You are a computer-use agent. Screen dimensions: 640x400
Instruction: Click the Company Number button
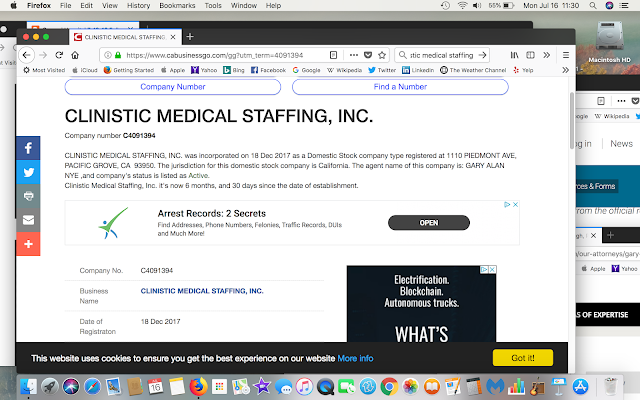[173, 87]
